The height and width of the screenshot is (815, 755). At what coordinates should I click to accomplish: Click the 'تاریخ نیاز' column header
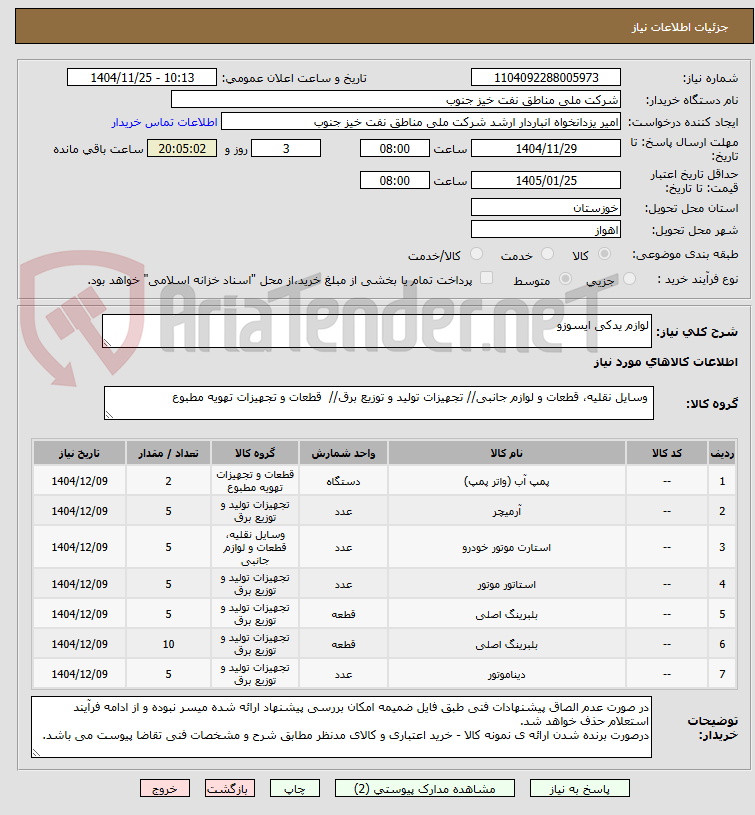[80, 453]
